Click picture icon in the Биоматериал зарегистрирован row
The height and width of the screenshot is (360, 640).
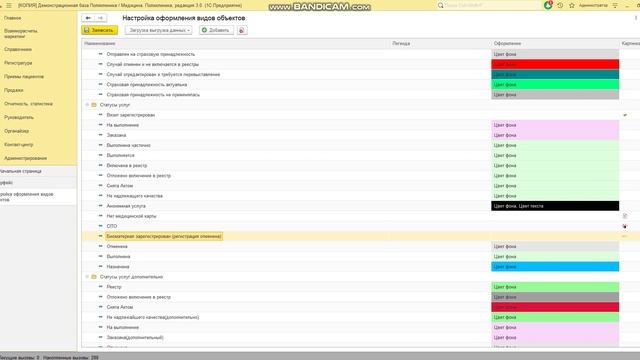tap(625, 236)
